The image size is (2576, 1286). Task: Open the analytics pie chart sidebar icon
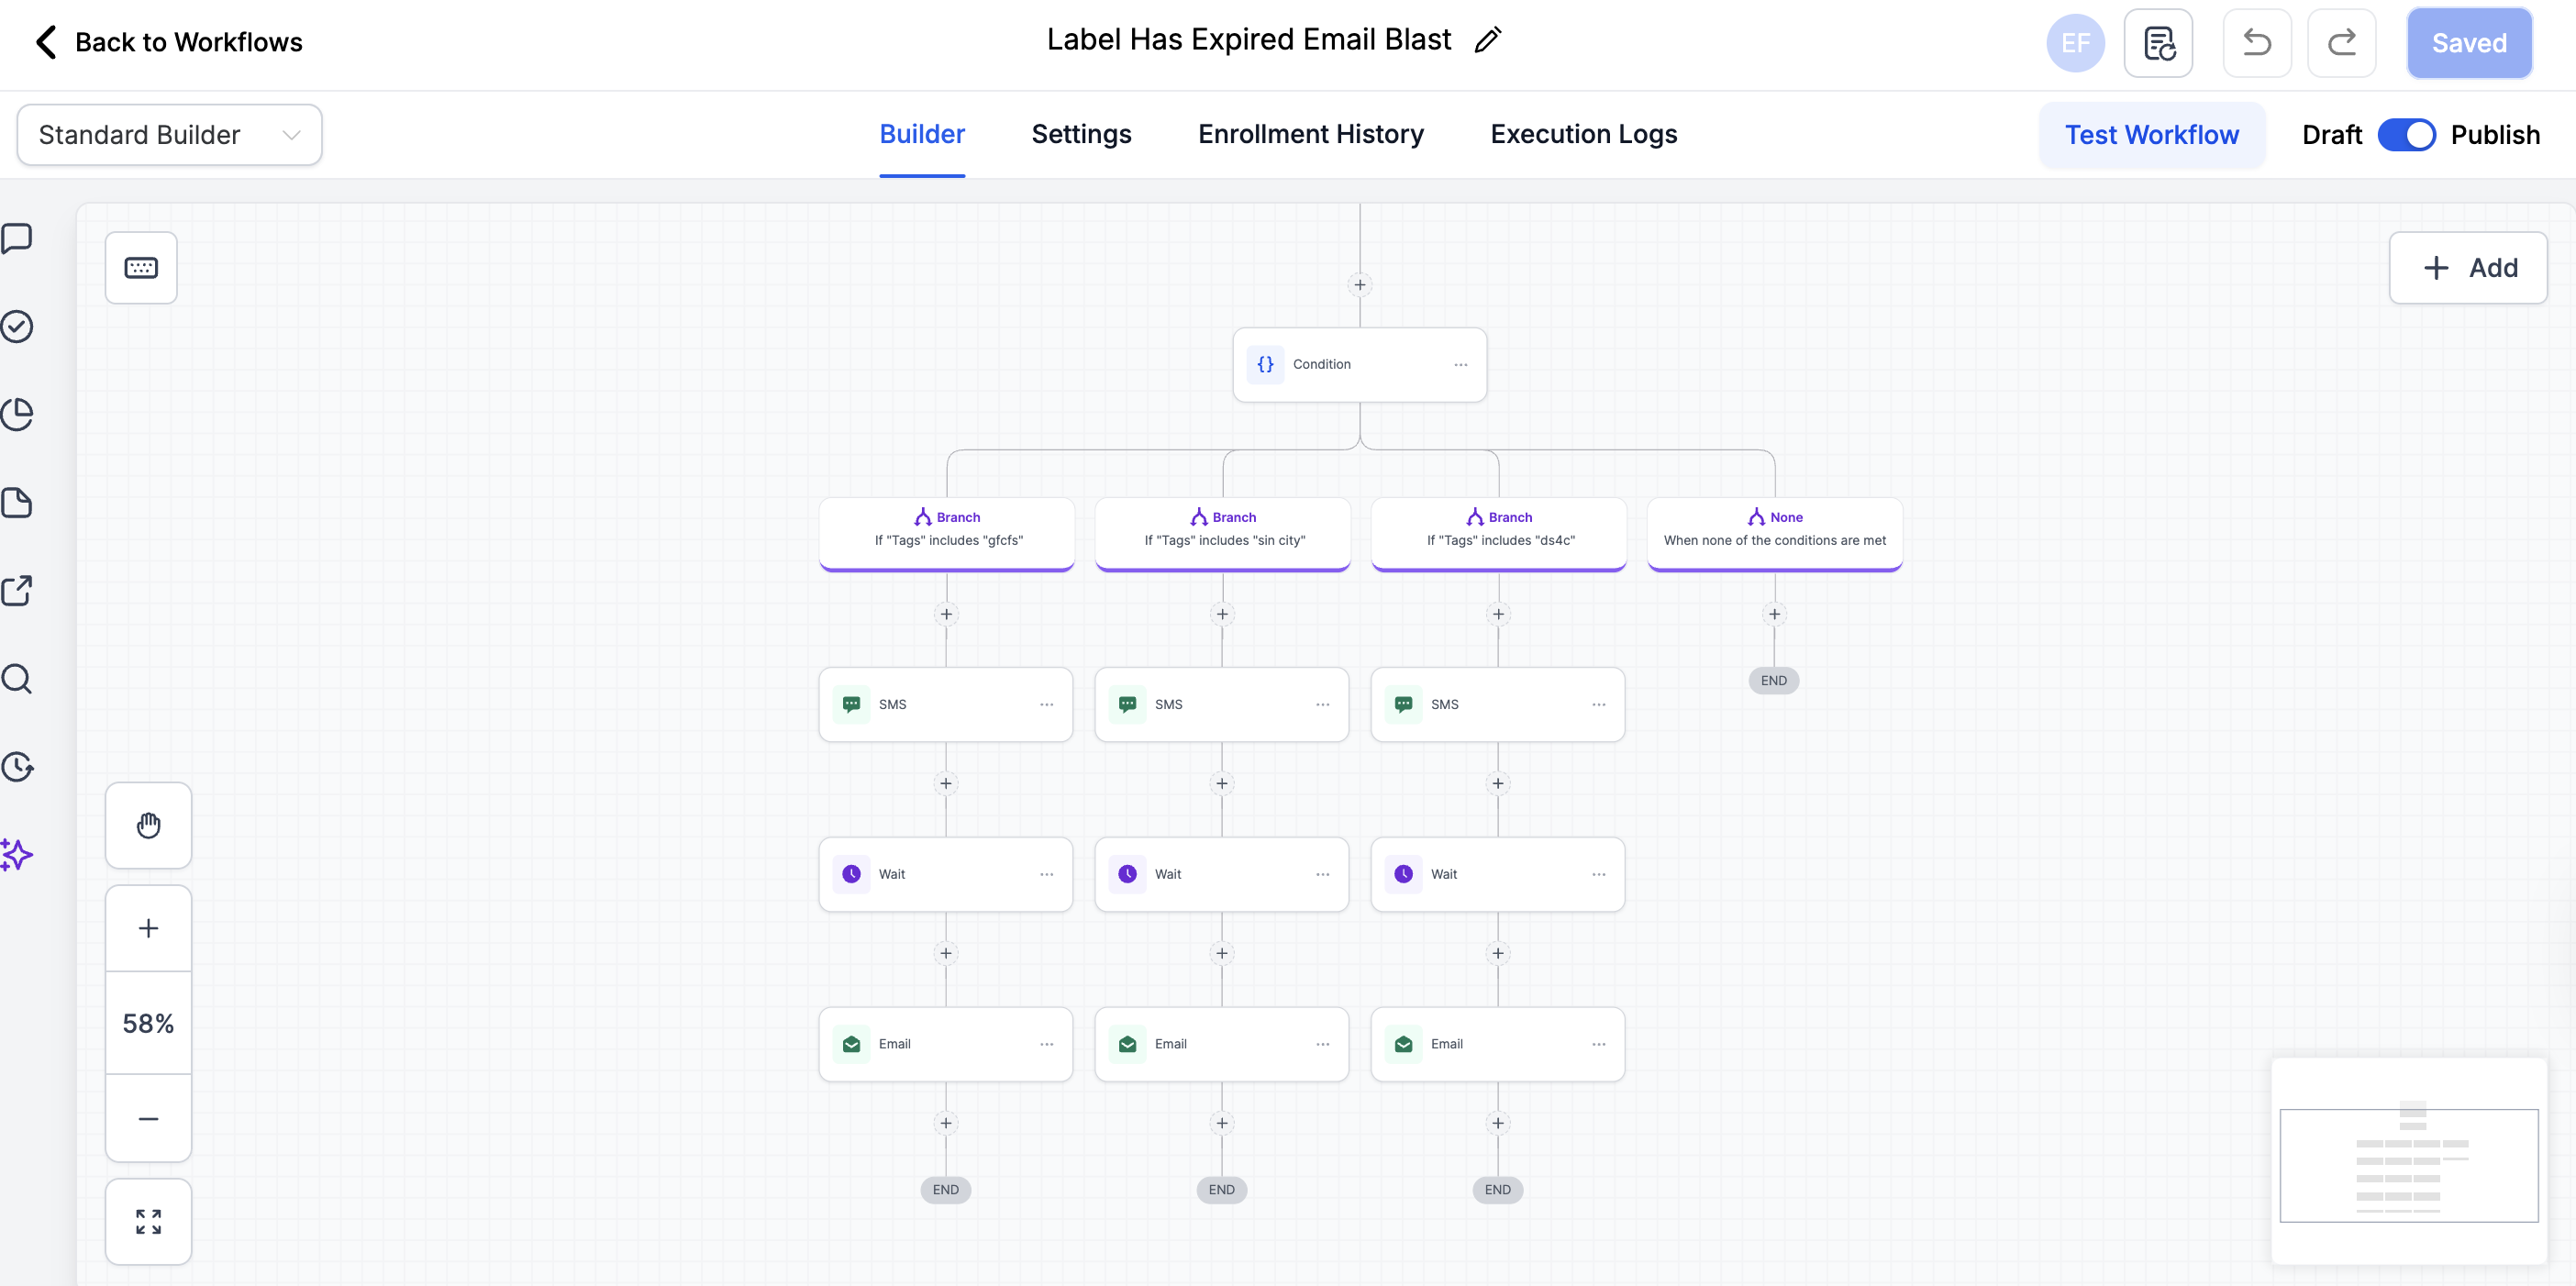17,414
